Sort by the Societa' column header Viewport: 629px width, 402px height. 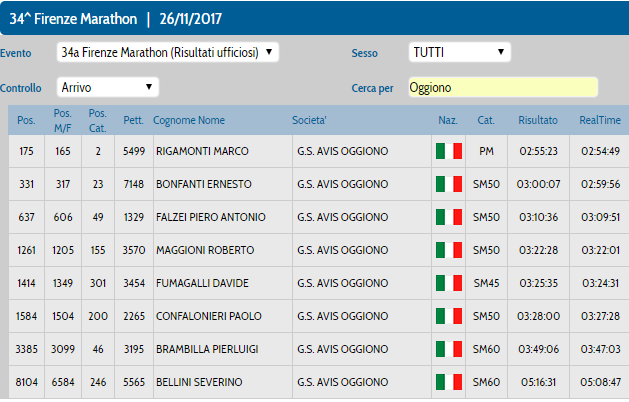click(309, 120)
